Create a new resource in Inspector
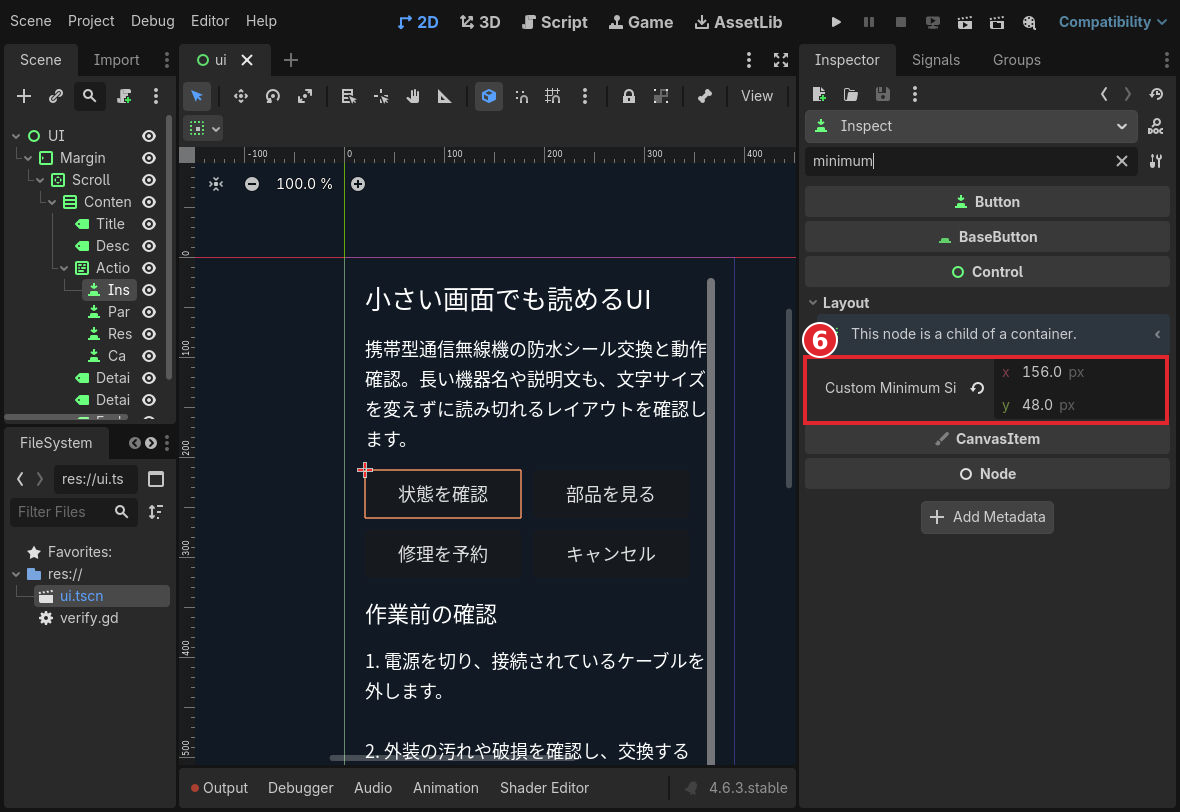The image size is (1180, 812). point(819,94)
